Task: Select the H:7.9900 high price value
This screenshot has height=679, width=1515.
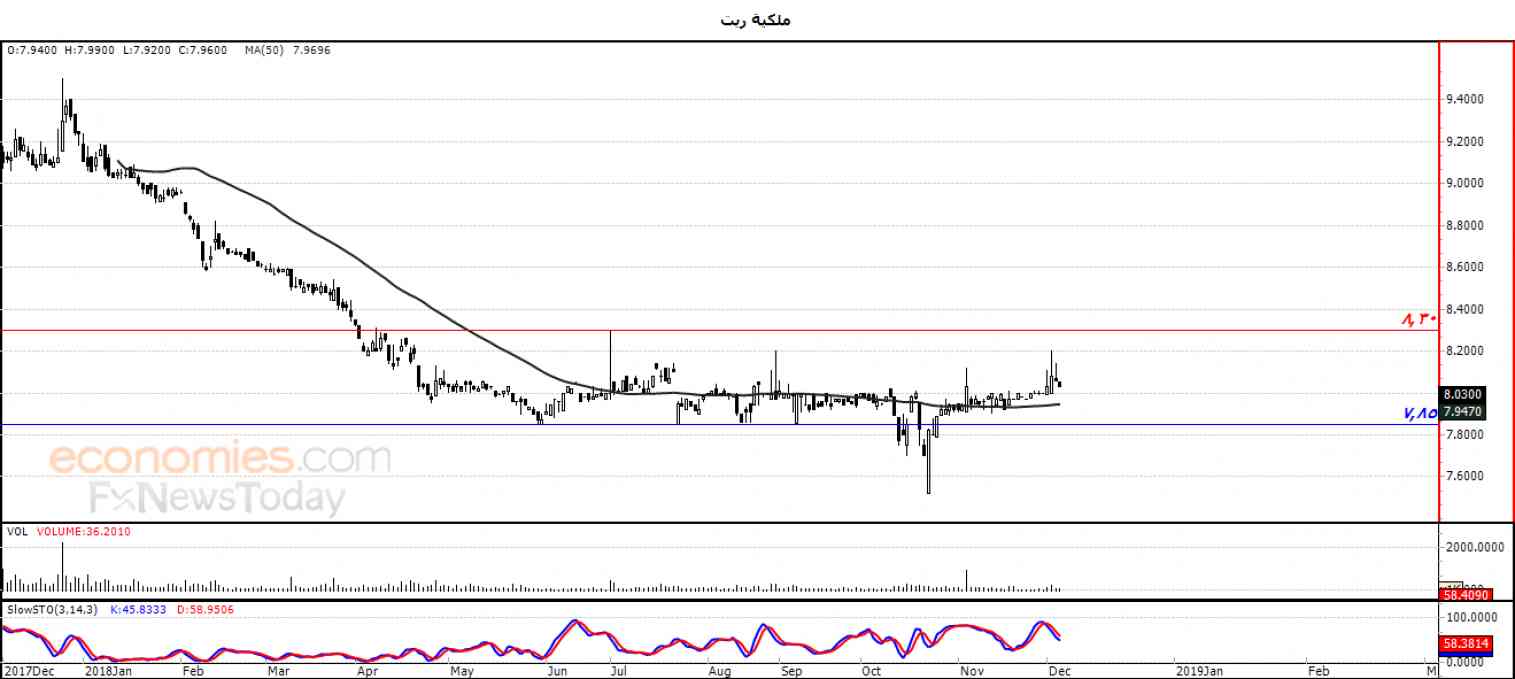Action: (x=90, y=49)
